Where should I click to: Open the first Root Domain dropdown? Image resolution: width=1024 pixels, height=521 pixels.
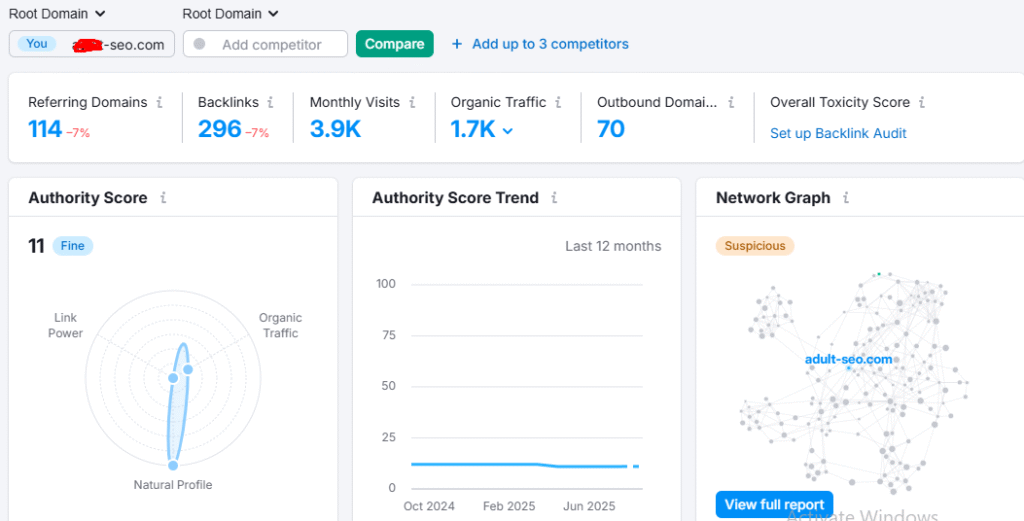click(x=57, y=14)
